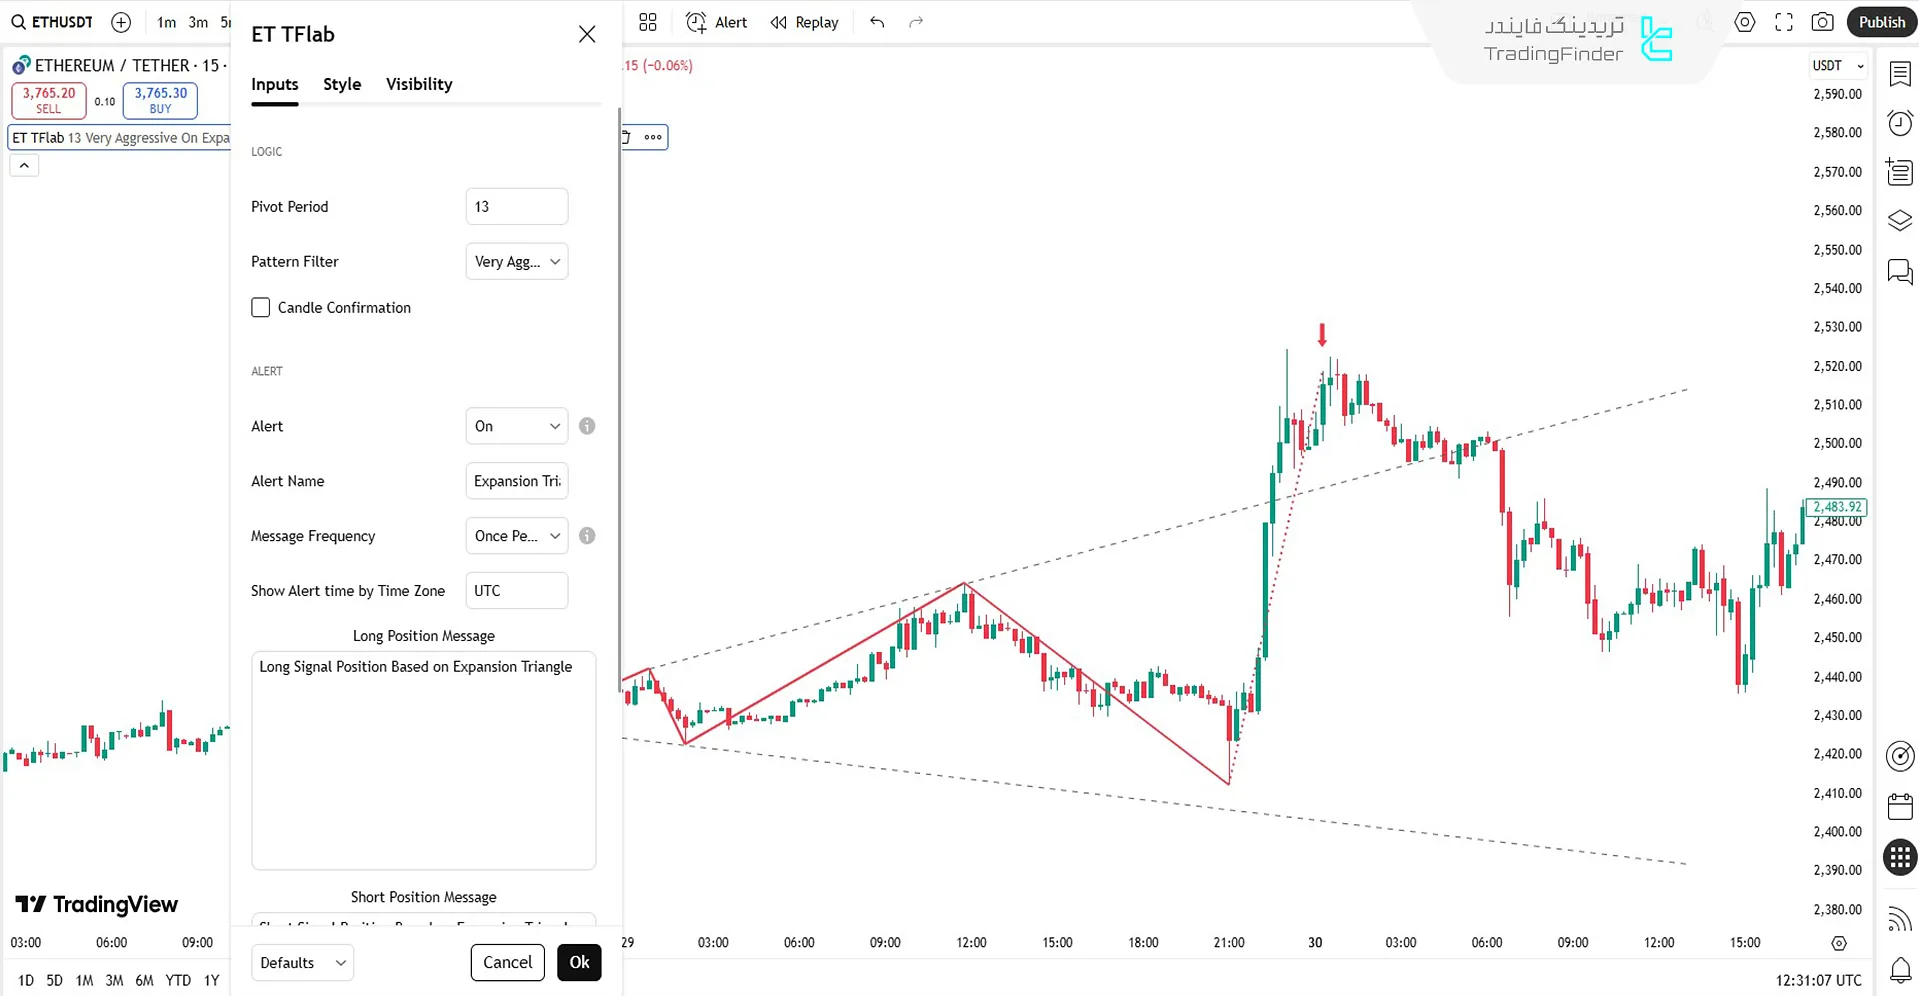
Task: Open the Message Frequency dropdown
Action: [516, 536]
